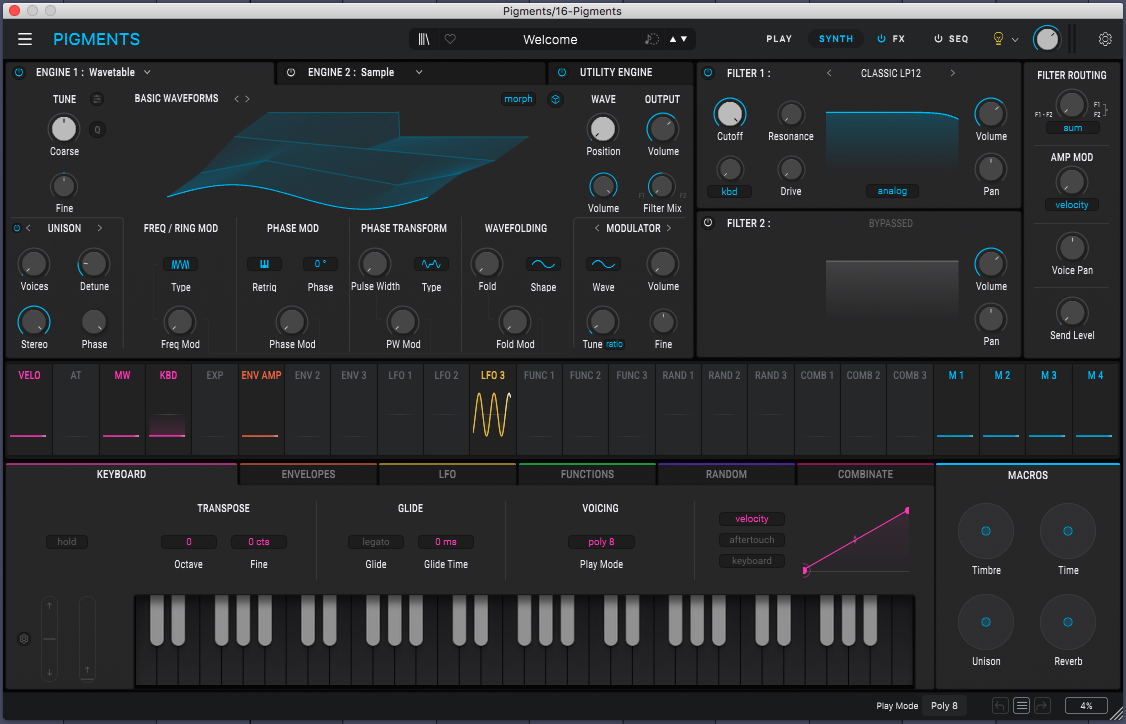Select the velocity curve button
The image size is (1126, 724).
[752, 519]
